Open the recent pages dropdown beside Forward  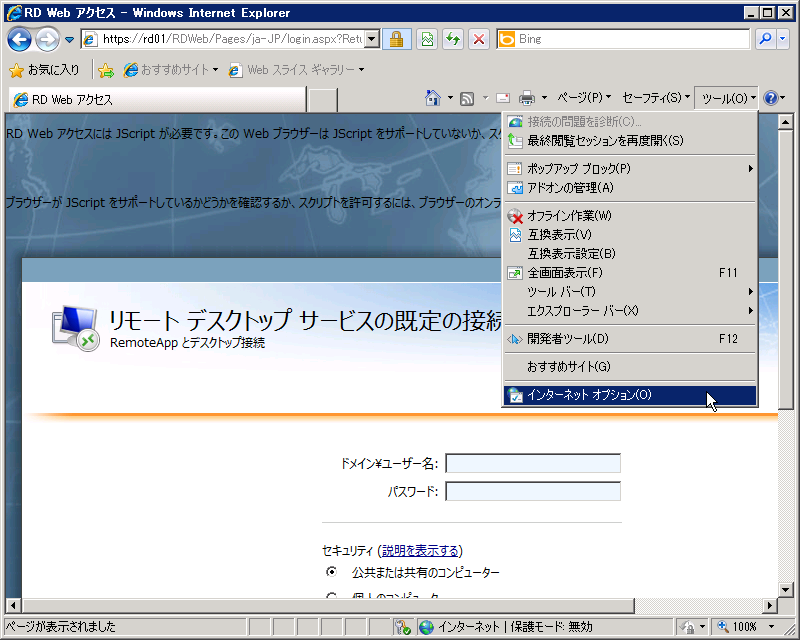pos(69,40)
